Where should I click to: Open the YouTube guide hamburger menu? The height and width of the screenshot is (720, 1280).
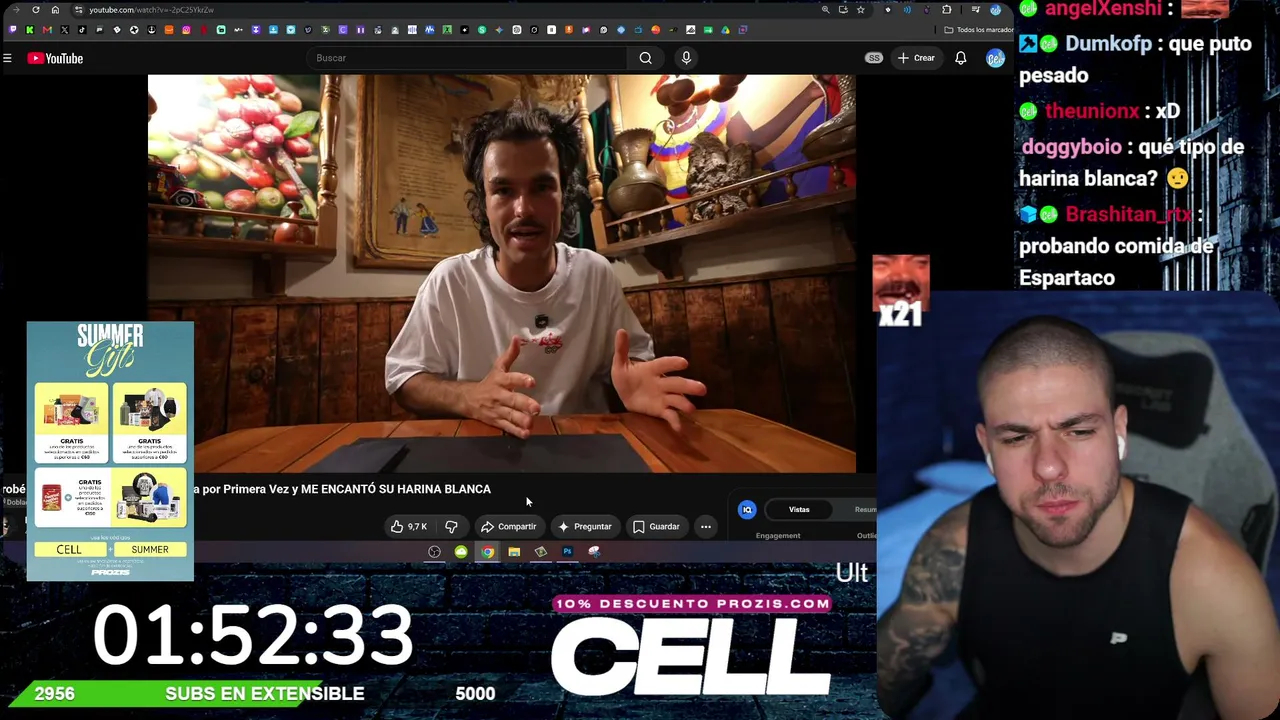[x=7, y=58]
